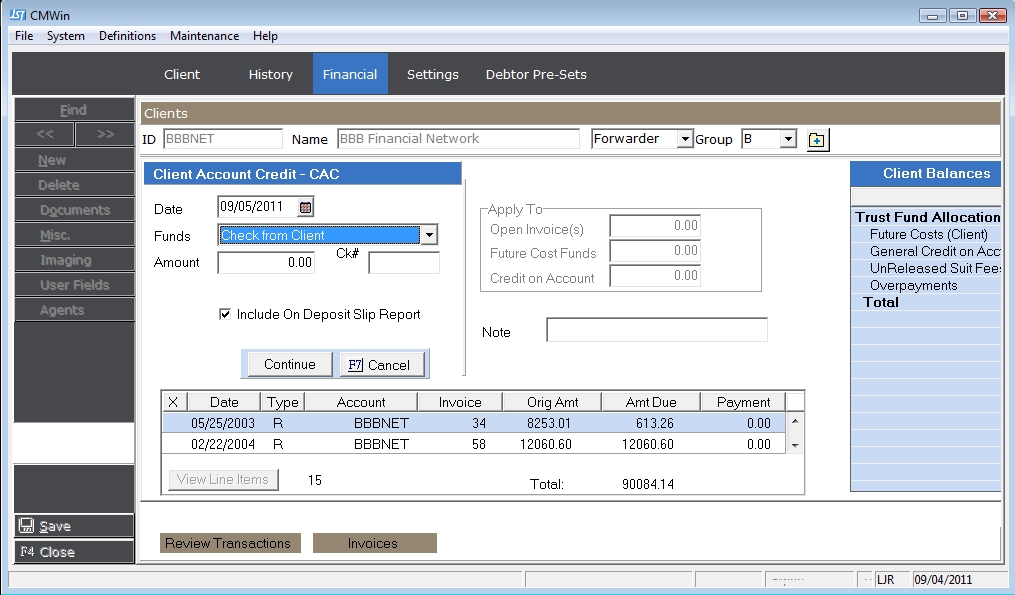Open the Forwarder type dropdown
The image size is (1015, 595).
(x=685, y=140)
